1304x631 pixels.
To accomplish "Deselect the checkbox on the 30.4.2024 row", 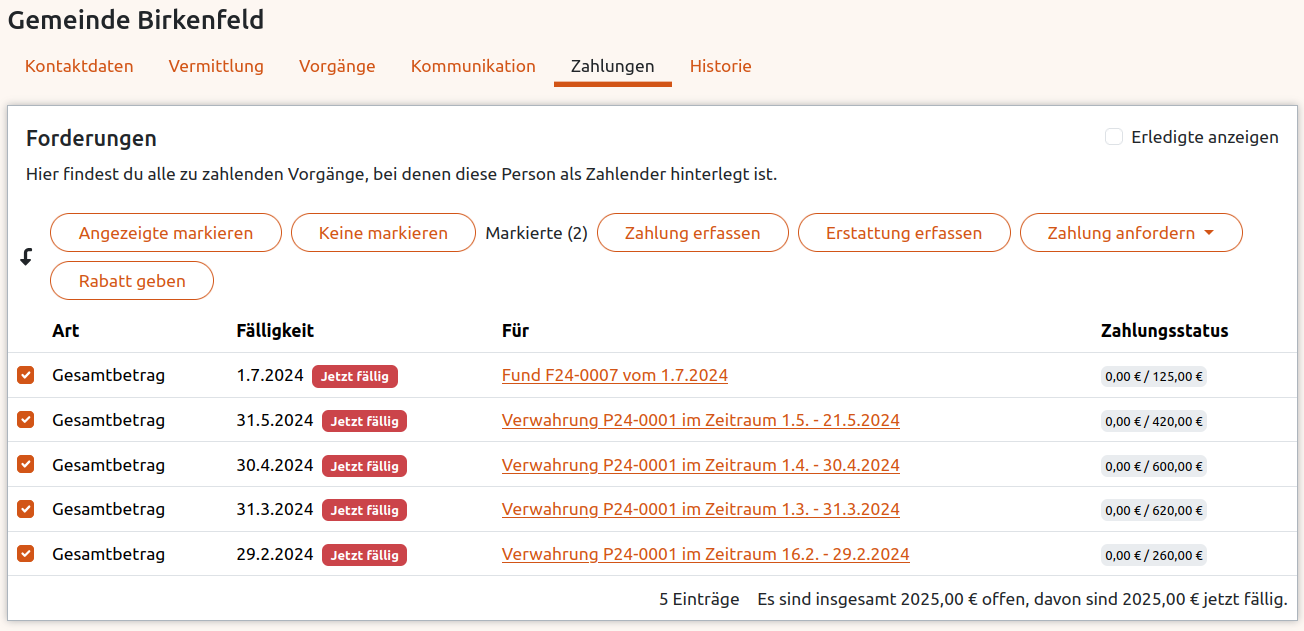I will coord(25,465).
